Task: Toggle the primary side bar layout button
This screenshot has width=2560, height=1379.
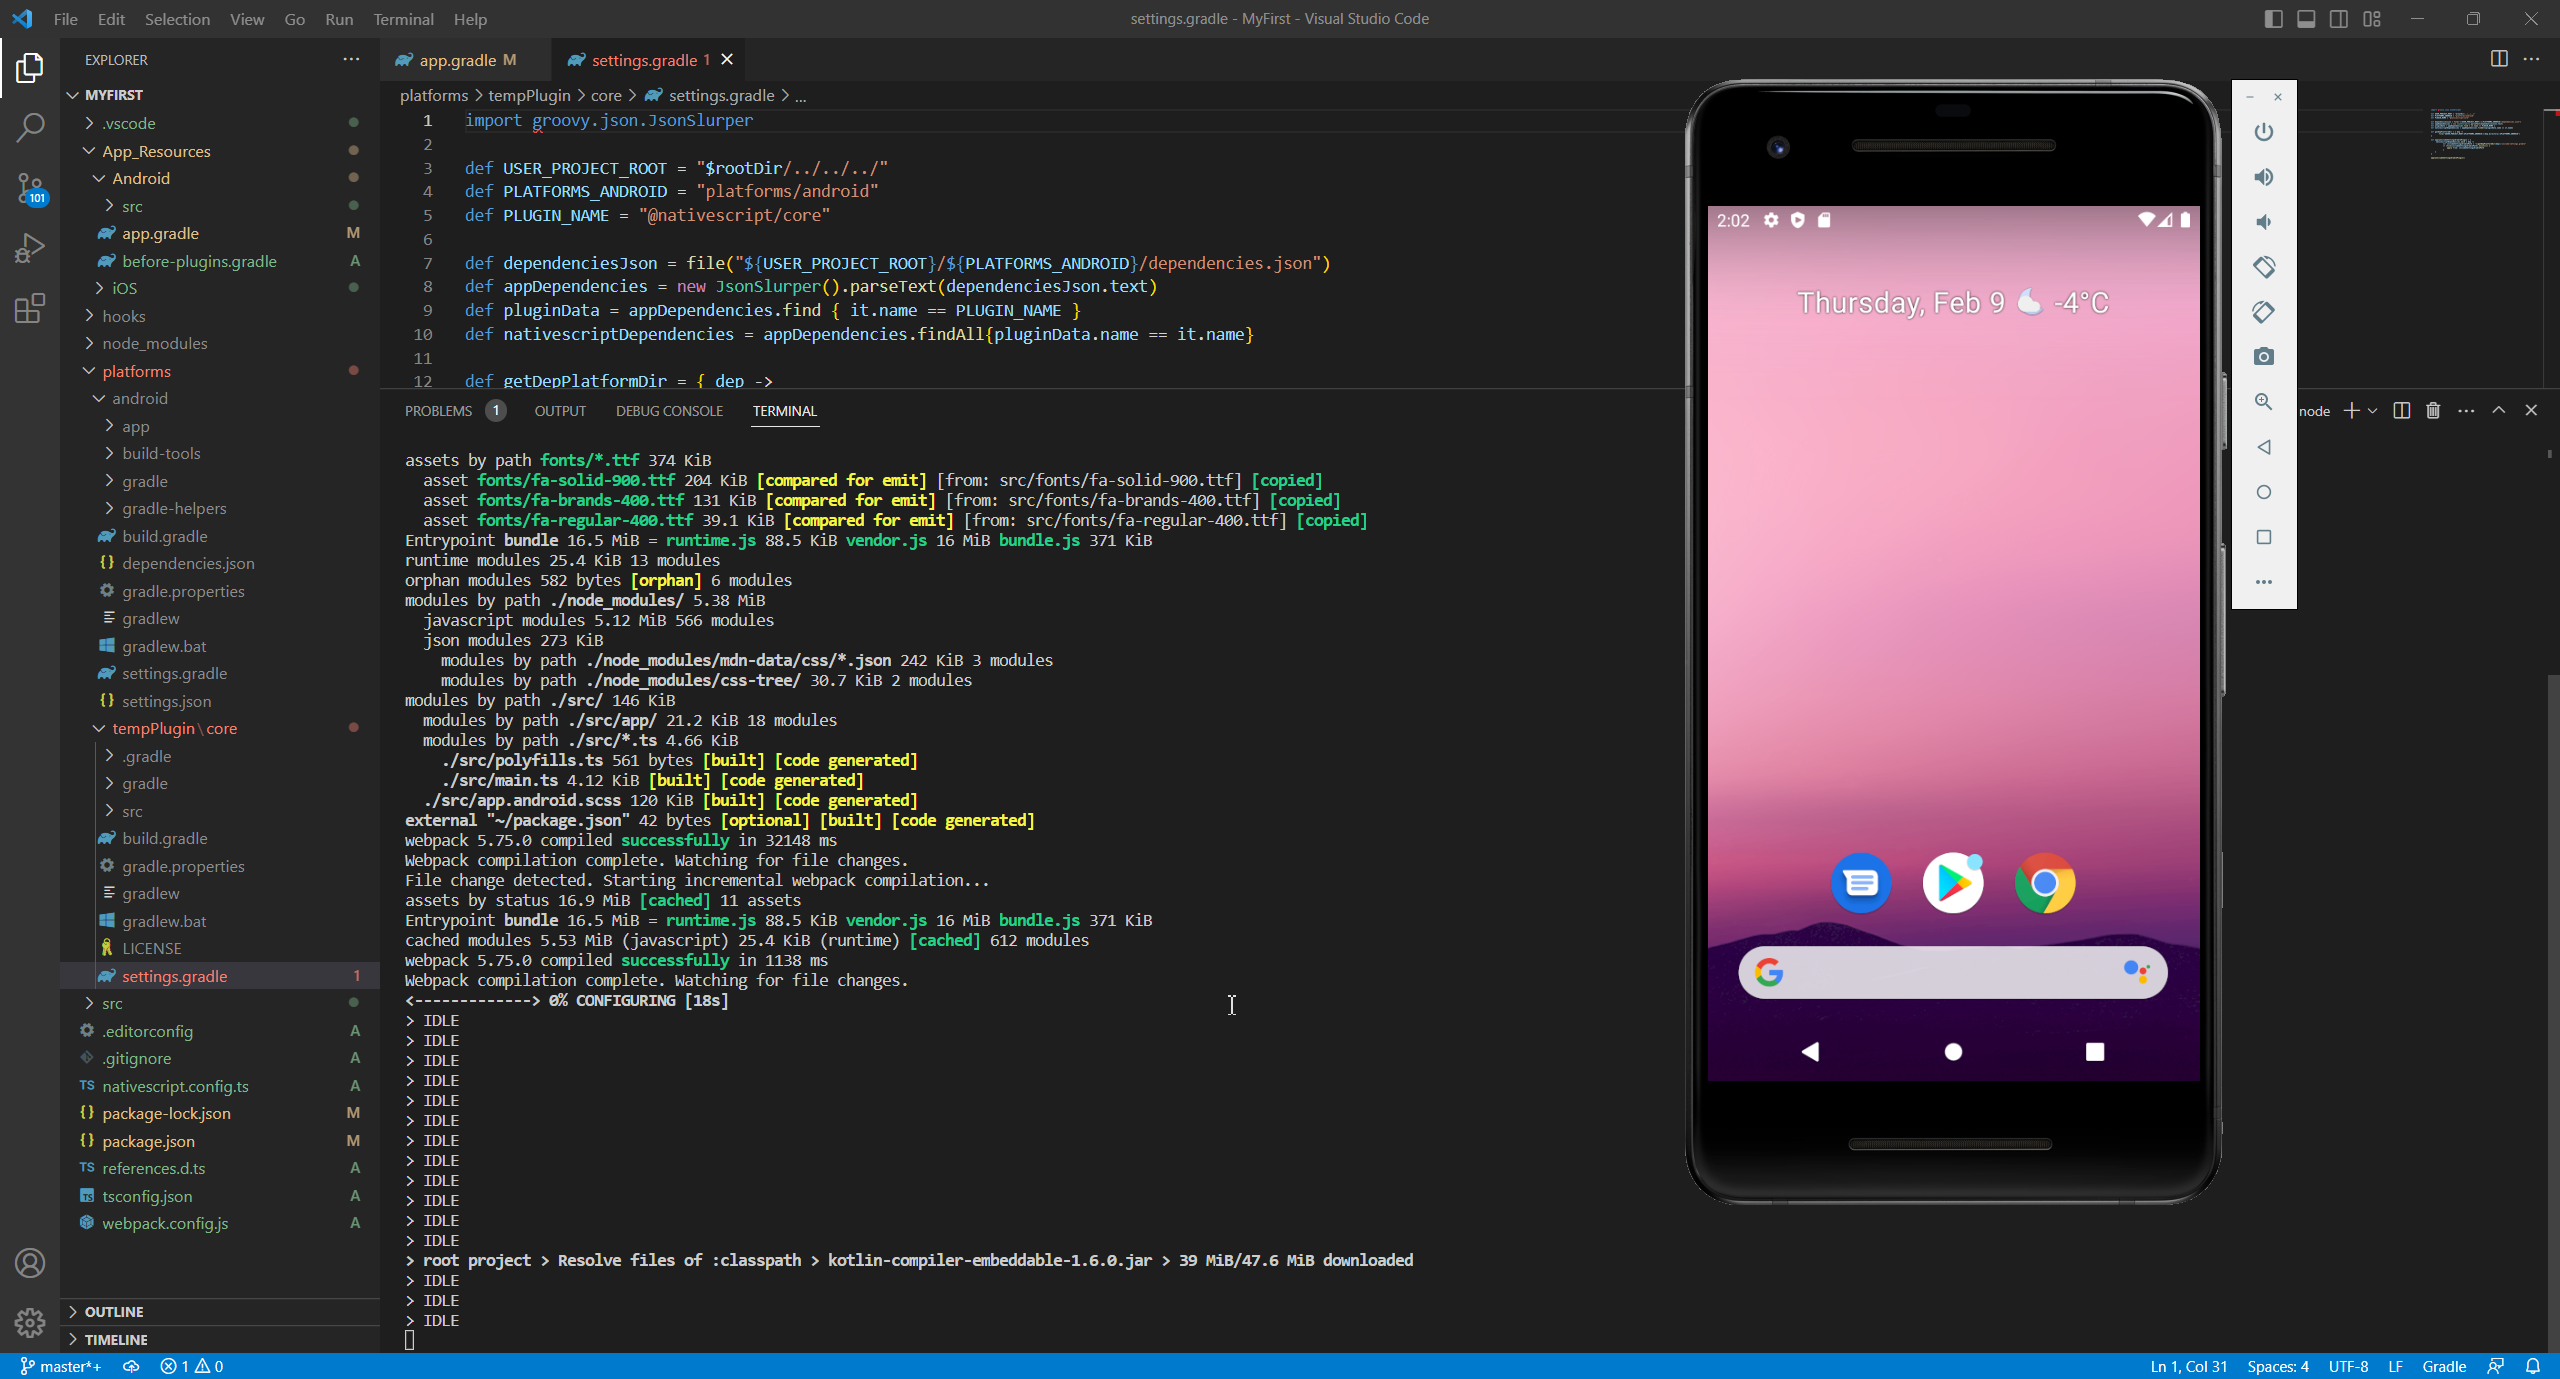Action: tap(2273, 19)
